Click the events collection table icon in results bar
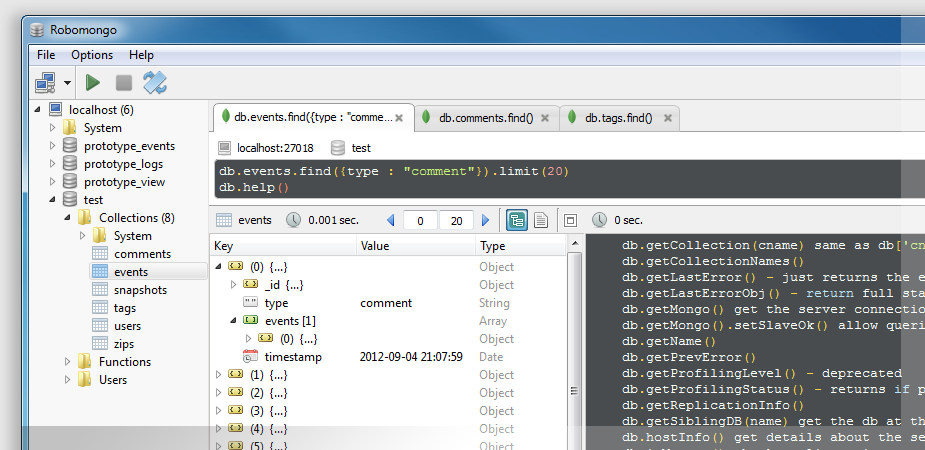925x450 pixels. click(224, 221)
